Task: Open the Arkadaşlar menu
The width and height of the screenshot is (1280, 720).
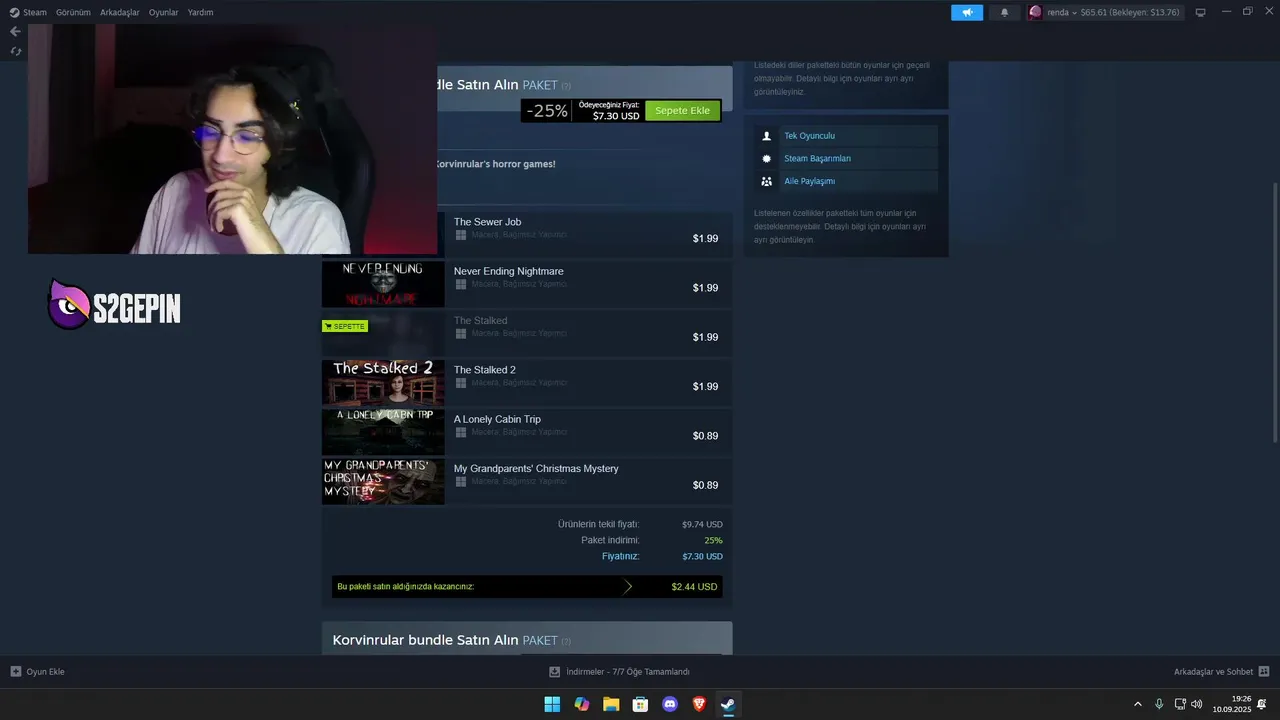Action: 120,12
